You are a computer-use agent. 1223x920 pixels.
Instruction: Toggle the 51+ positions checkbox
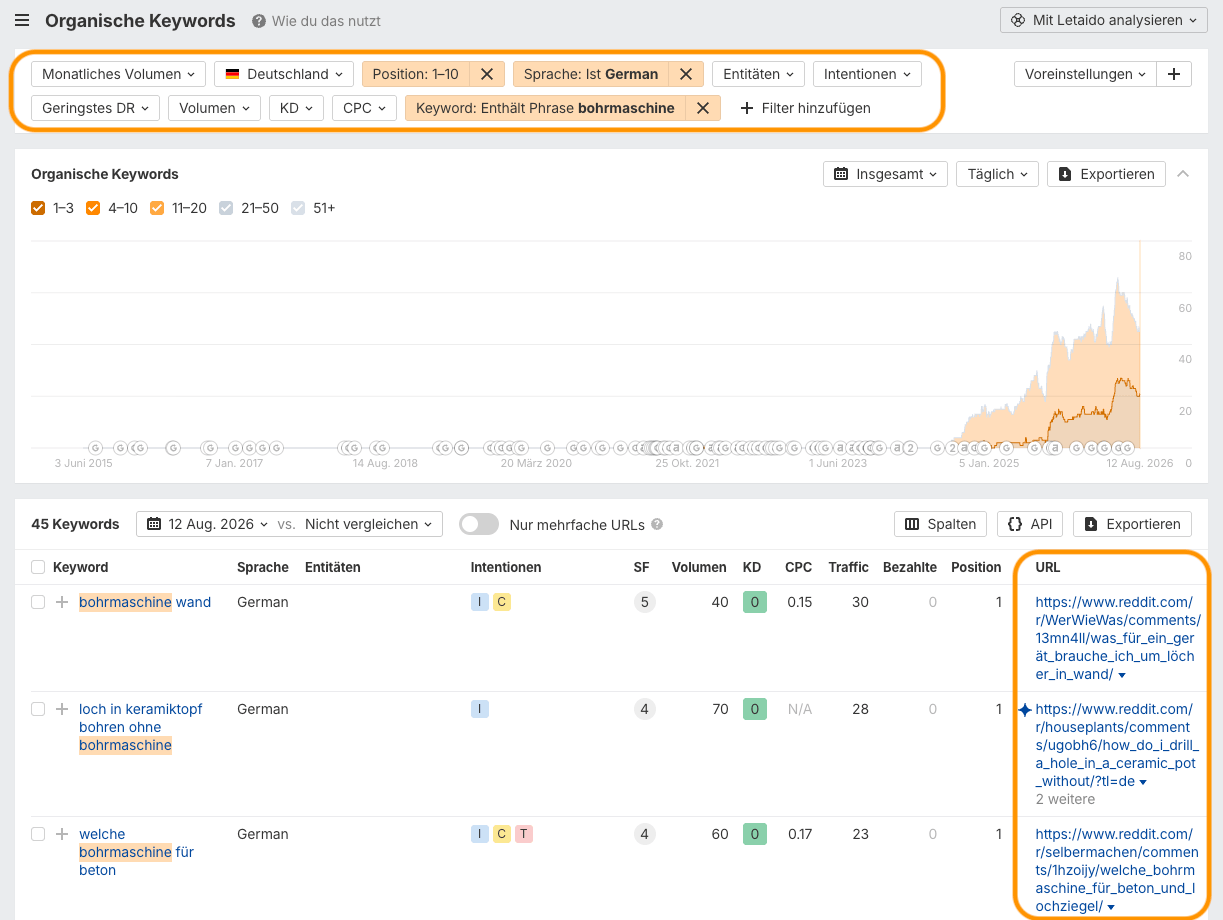click(x=298, y=208)
